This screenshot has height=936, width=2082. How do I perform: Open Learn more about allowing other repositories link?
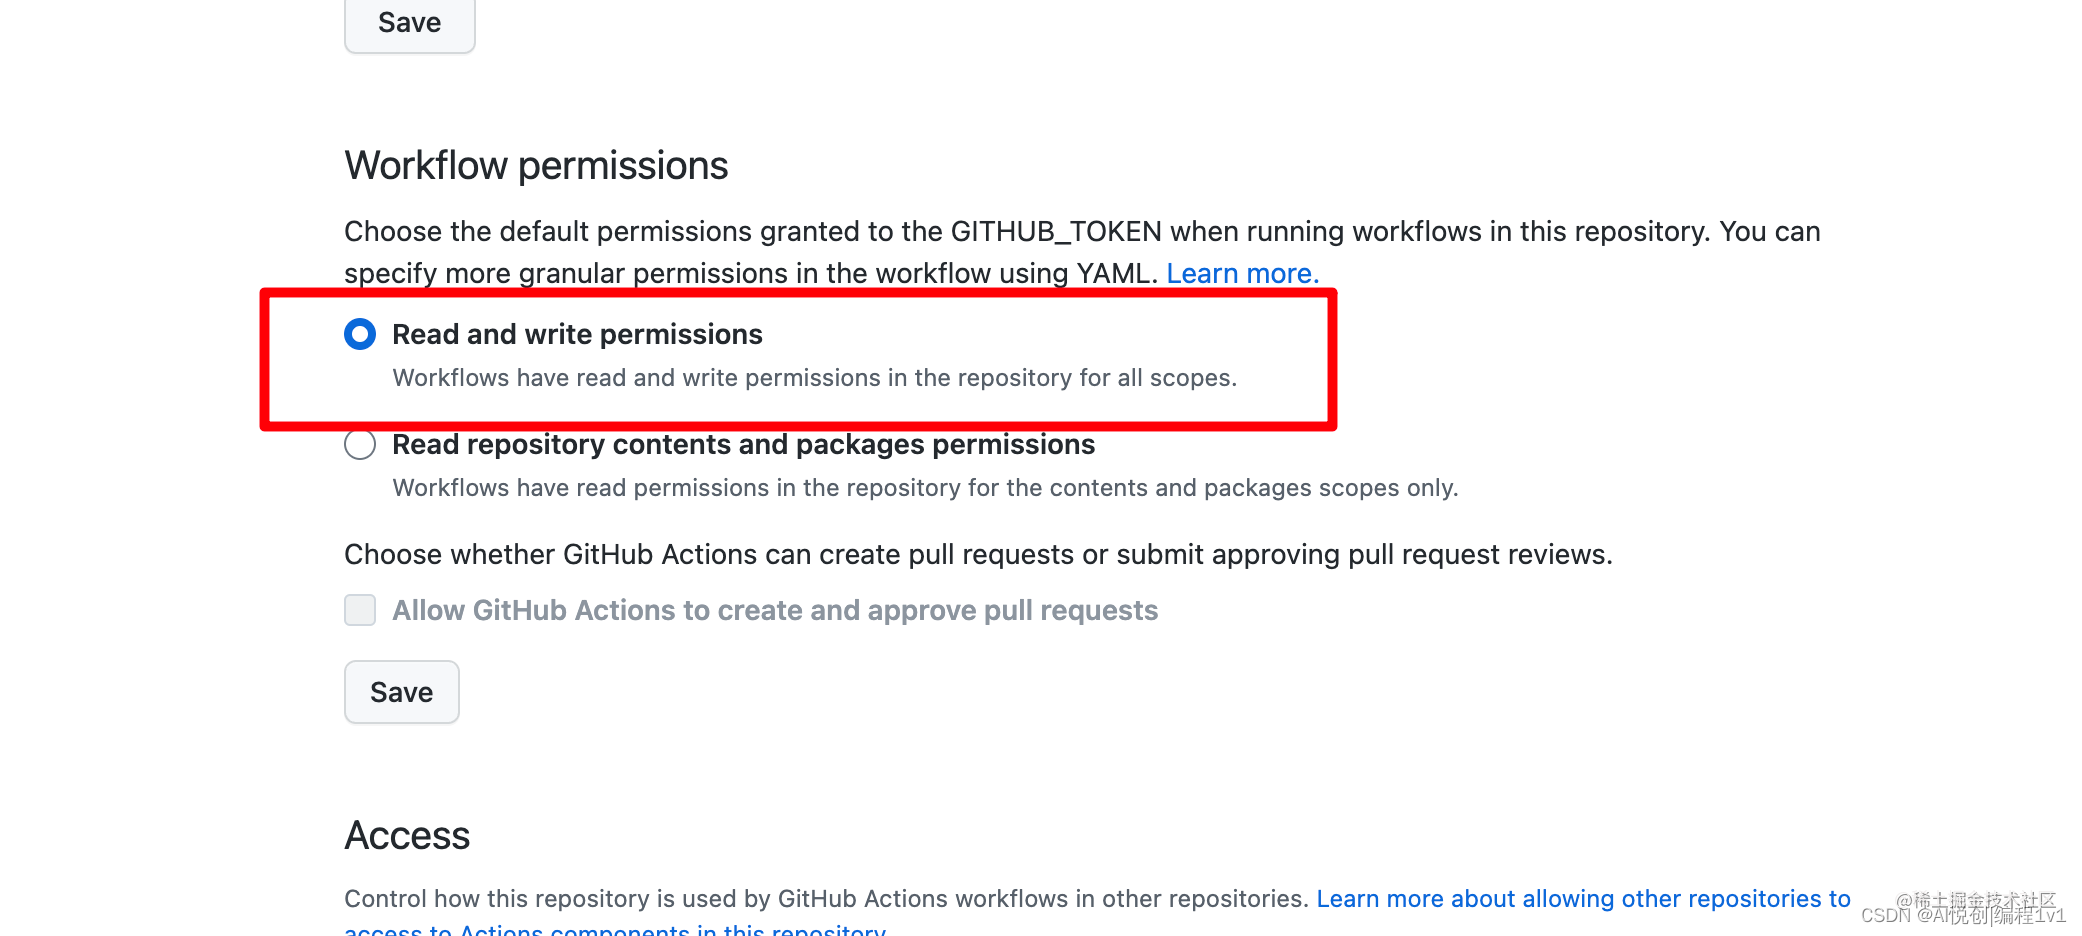[x=1583, y=899]
